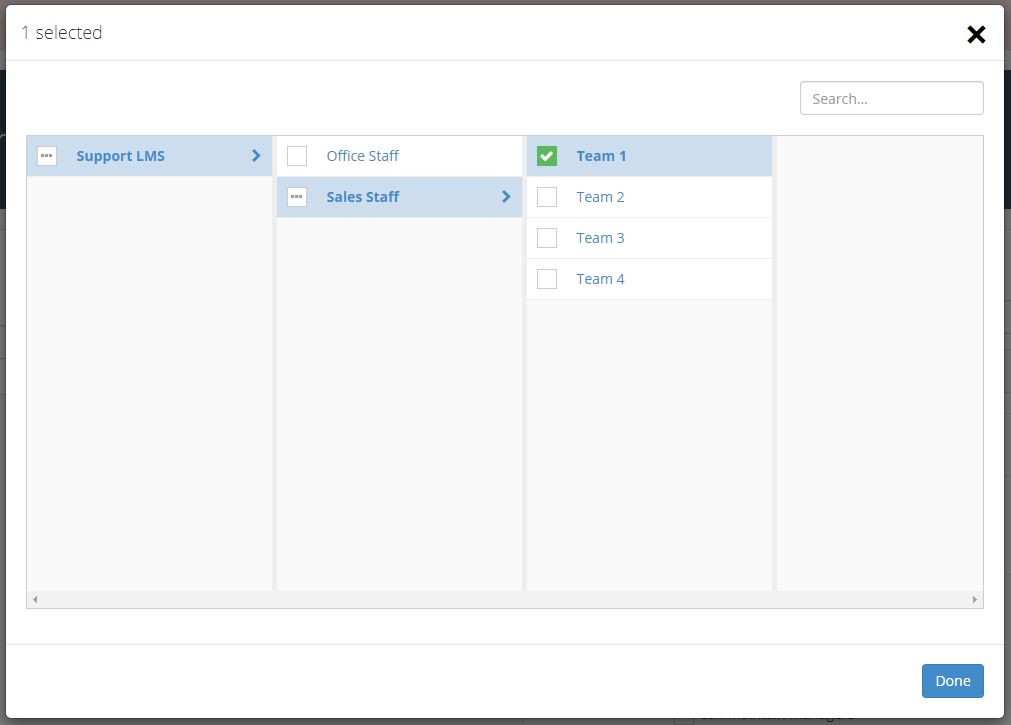This screenshot has height=725, width=1011.
Task: Select the Sales Staff branch label
Action: click(362, 197)
